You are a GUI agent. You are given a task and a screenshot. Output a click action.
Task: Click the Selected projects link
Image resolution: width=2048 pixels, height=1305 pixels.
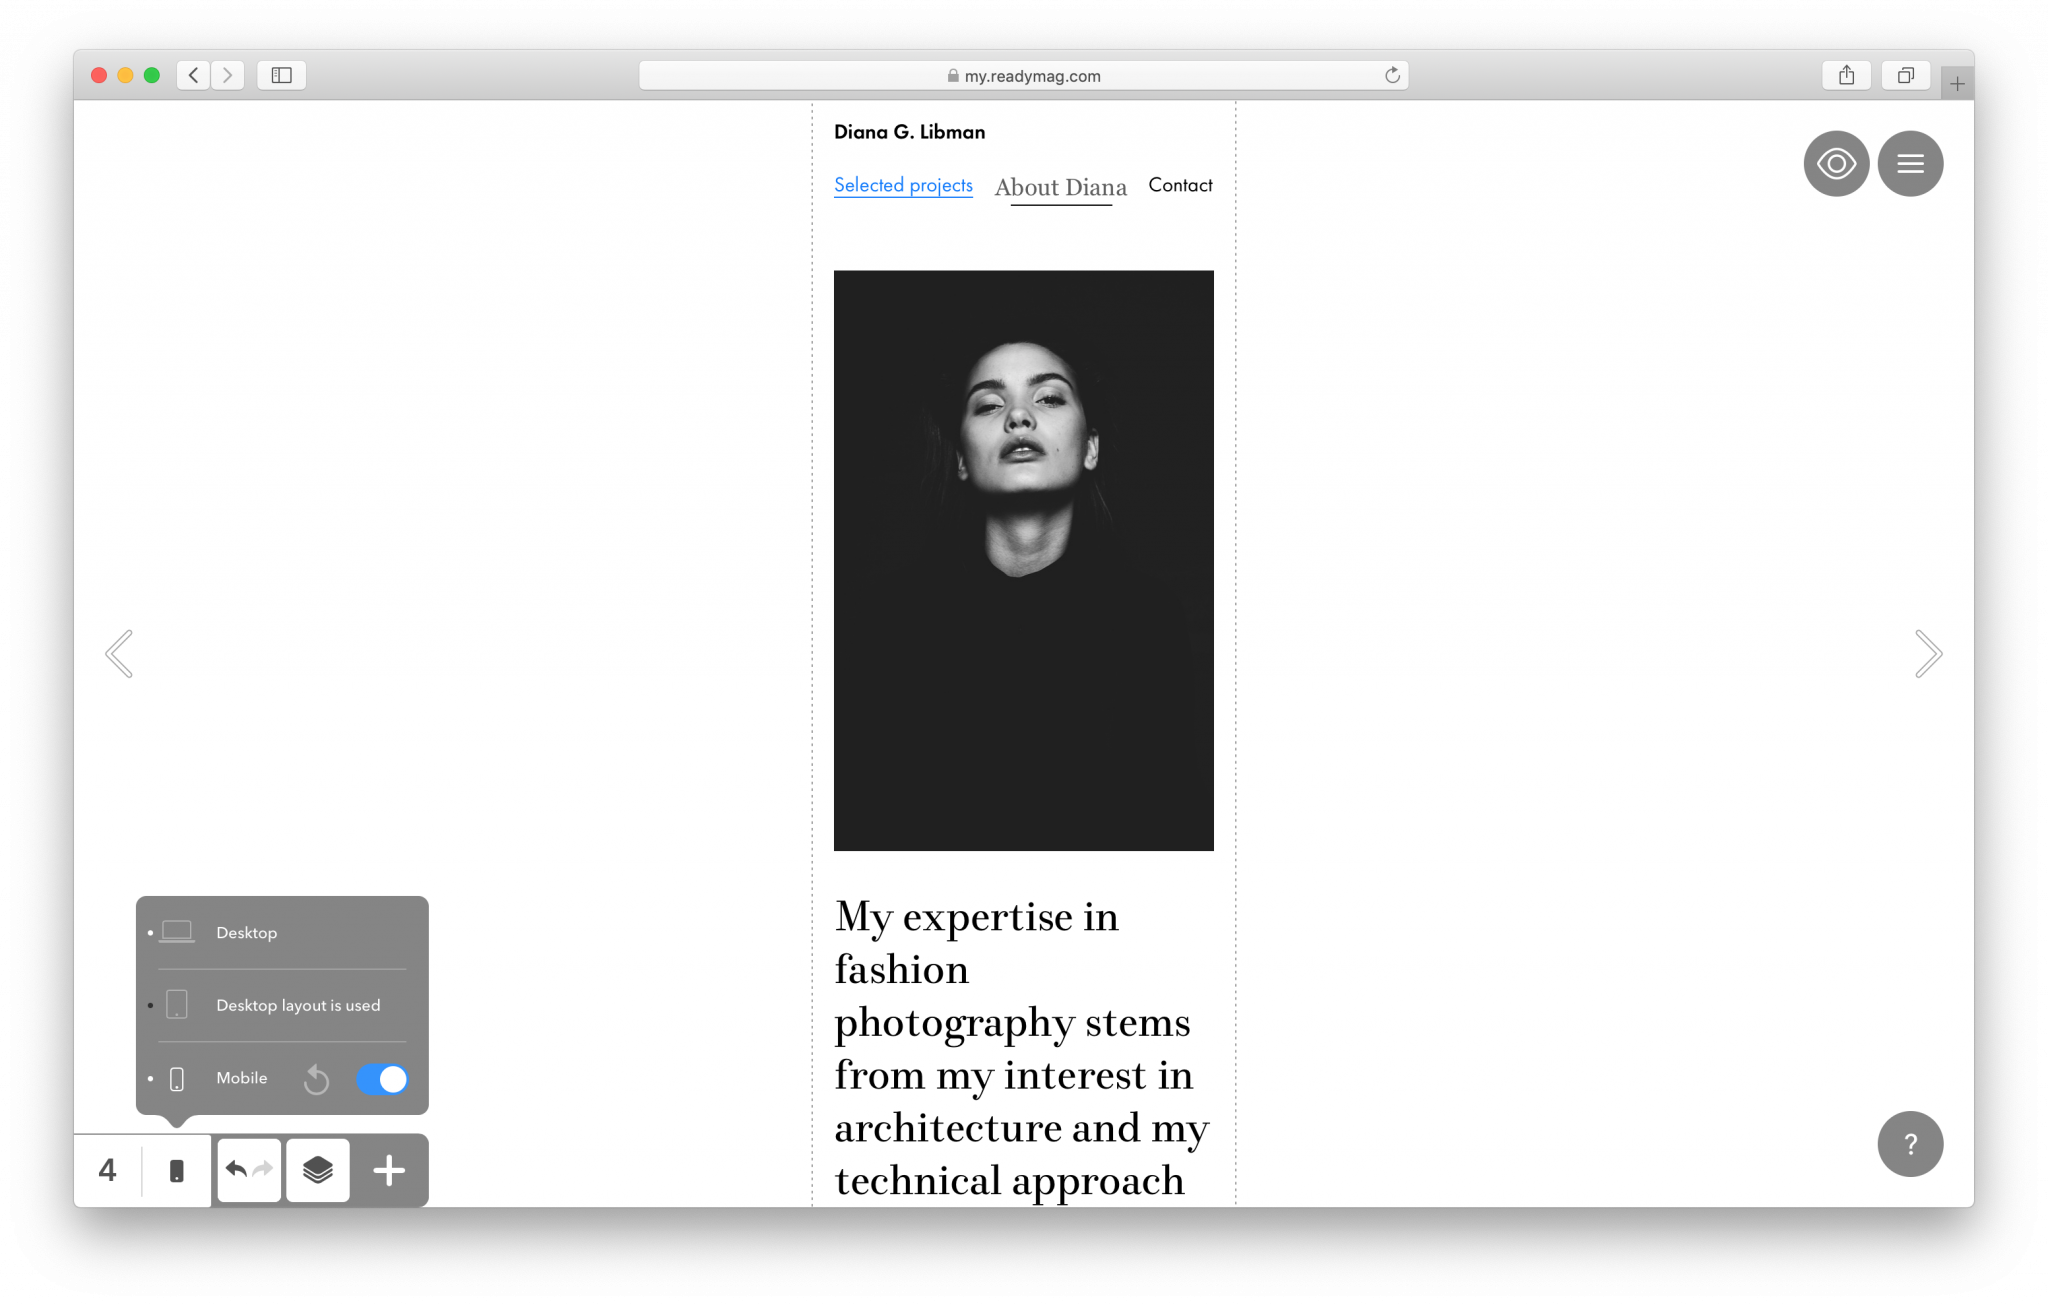(903, 185)
